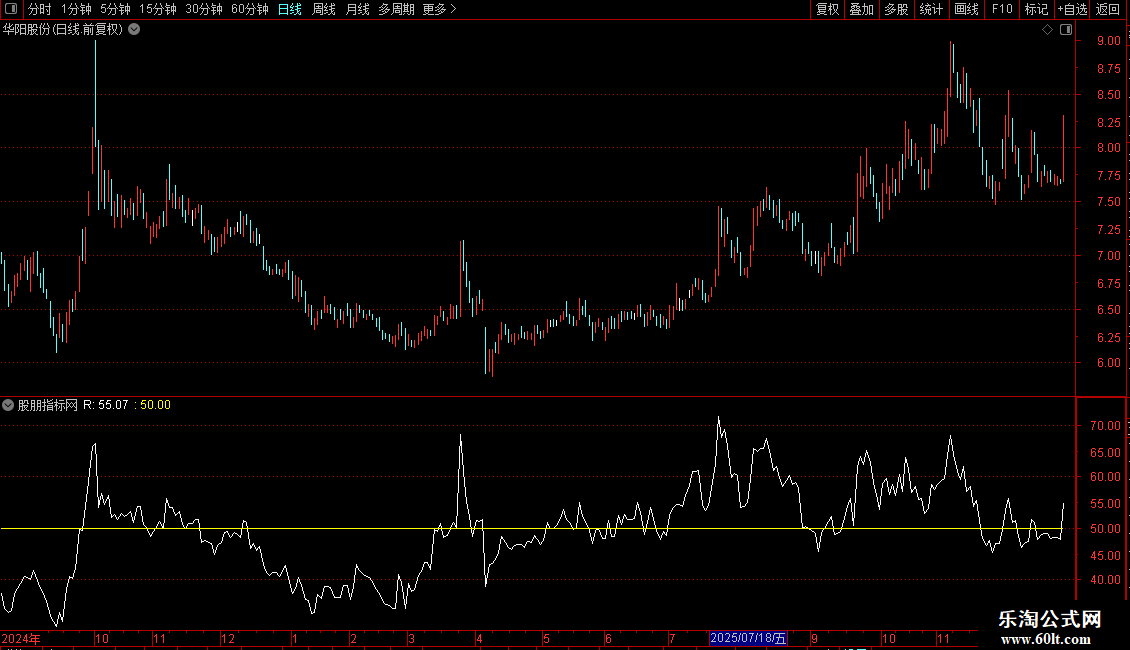Switch to 分时 intraday chart
Screen dimensions: 1130x650
(x=40, y=9)
